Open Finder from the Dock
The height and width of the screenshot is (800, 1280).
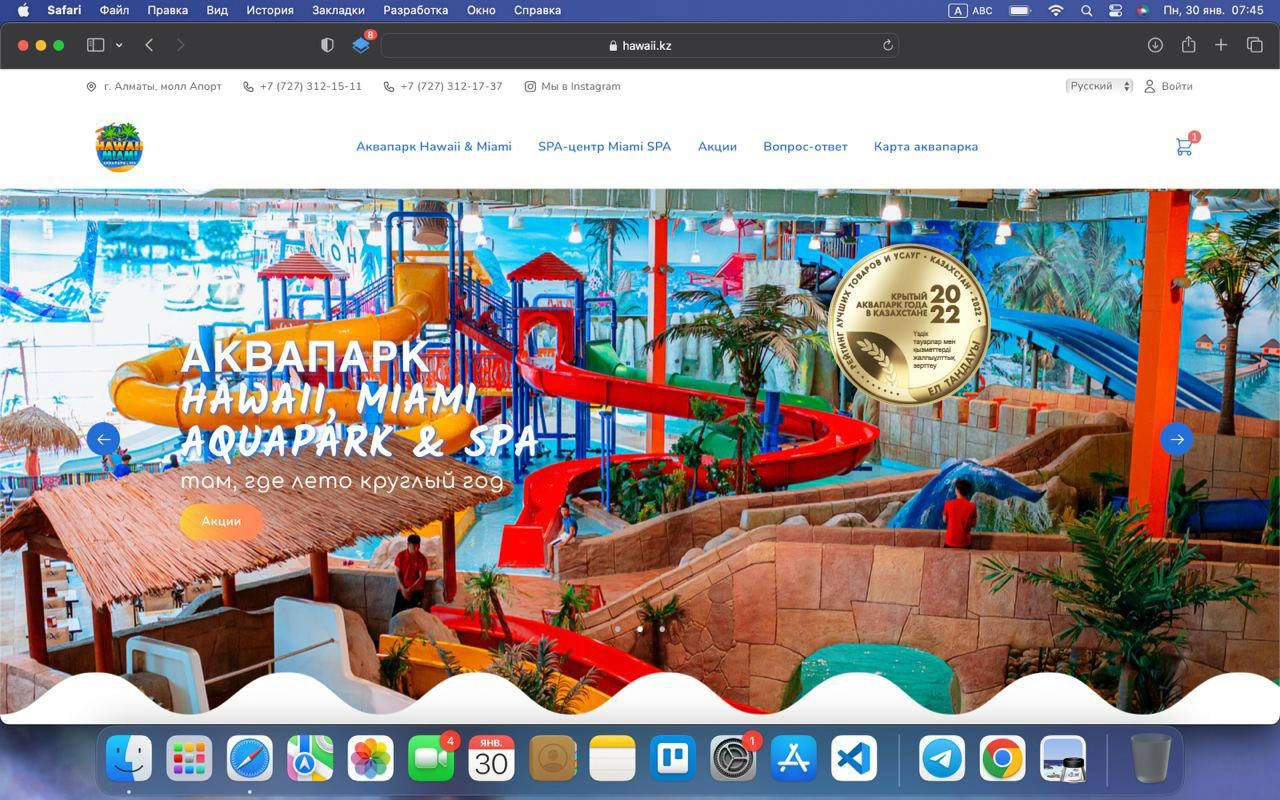tap(129, 759)
